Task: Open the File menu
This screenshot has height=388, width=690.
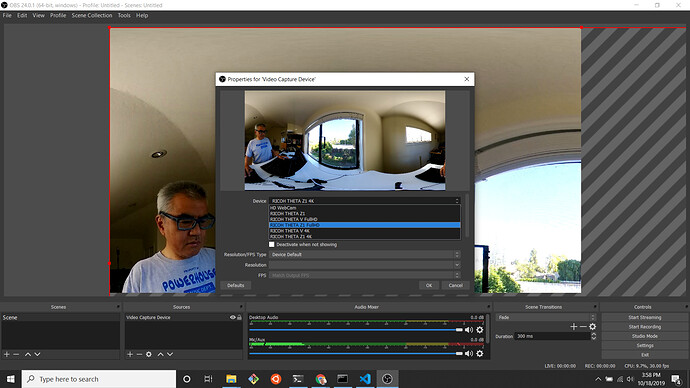Action: (x=7, y=15)
